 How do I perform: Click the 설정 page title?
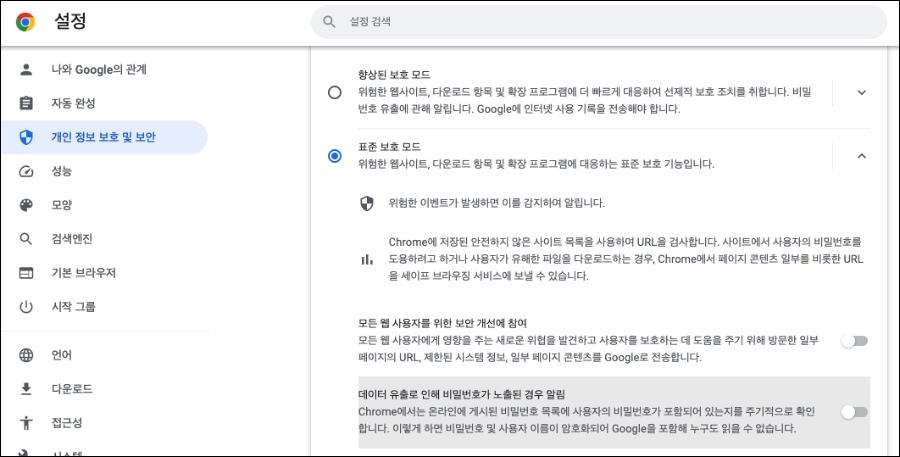coord(71,22)
